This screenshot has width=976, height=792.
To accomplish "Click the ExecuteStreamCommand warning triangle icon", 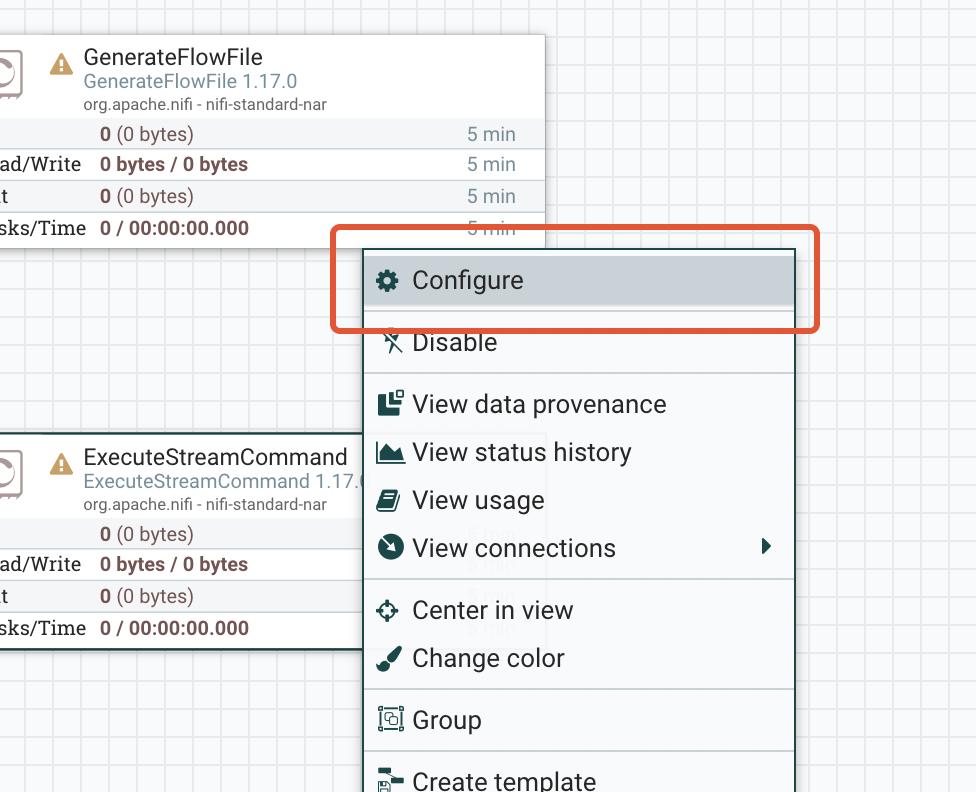I will [62, 464].
